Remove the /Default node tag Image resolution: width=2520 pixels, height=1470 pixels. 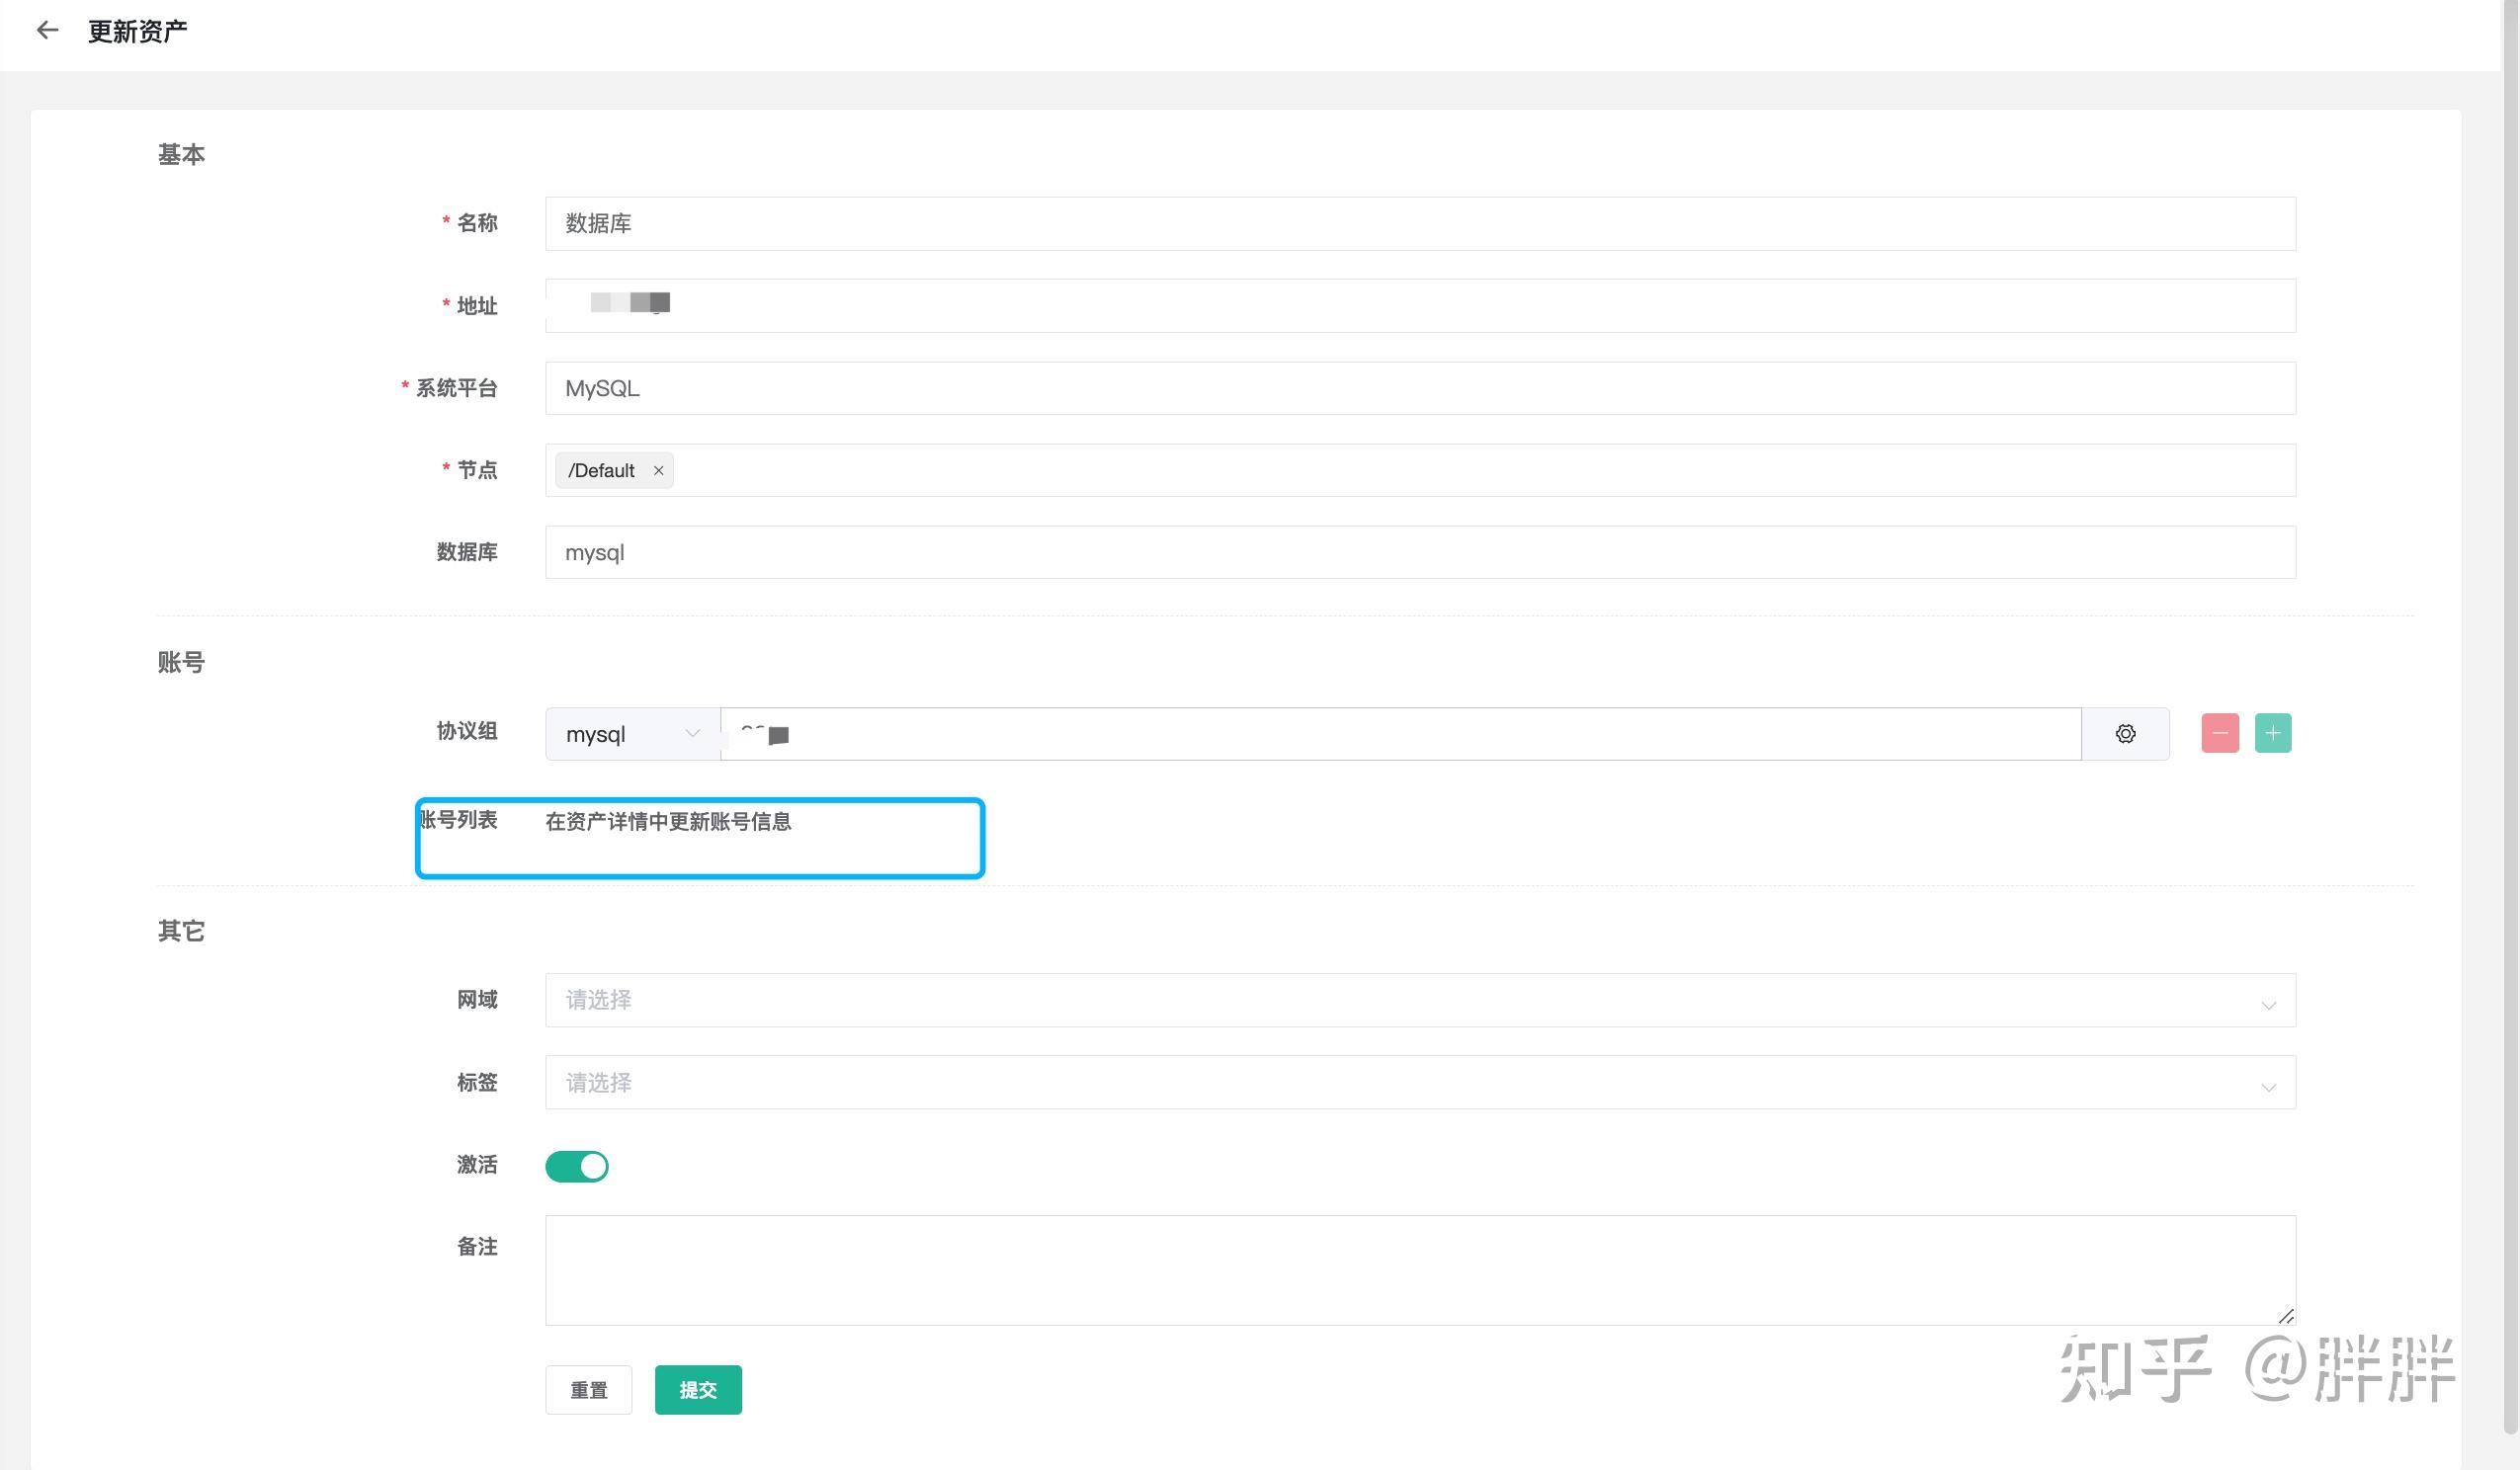(x=658, y=470)
